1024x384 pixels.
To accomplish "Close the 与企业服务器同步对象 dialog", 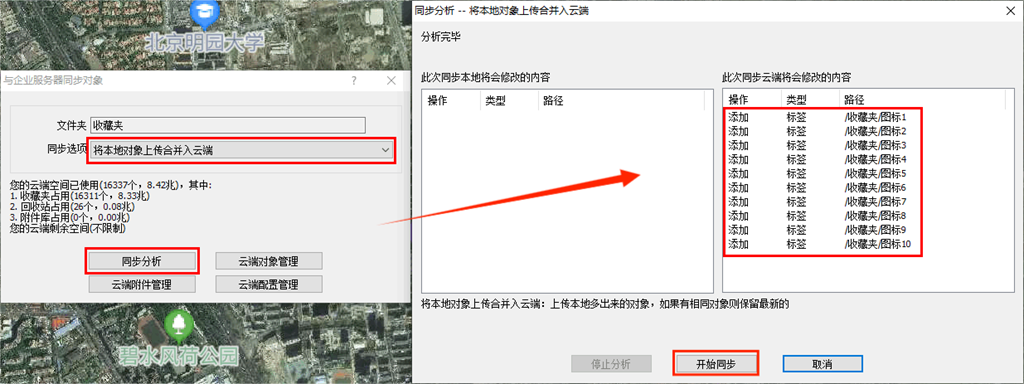I will pyautogui.click(x=391, y=81).
